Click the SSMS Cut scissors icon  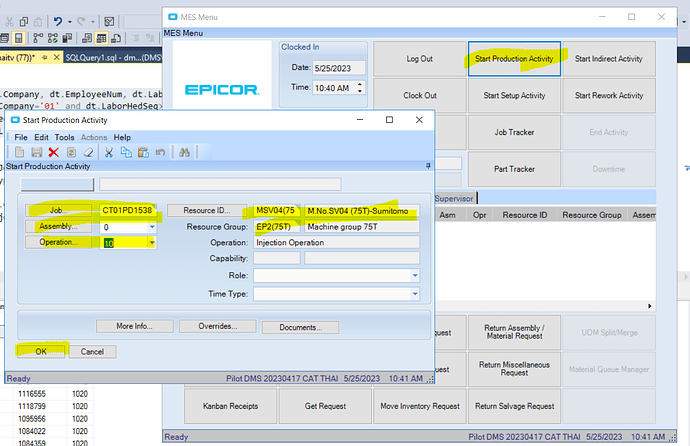tap(9, 21)
